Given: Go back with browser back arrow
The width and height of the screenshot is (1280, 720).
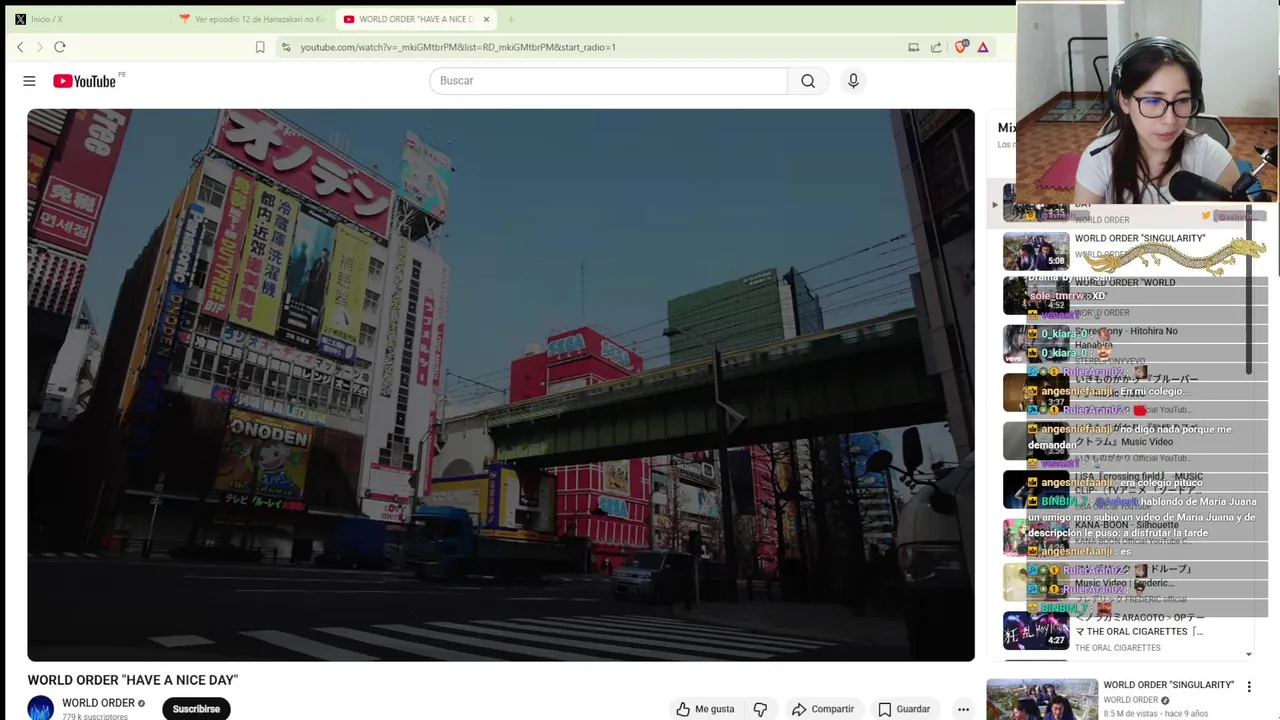Looking at the screenshot, I should click(x=20, y=47).
